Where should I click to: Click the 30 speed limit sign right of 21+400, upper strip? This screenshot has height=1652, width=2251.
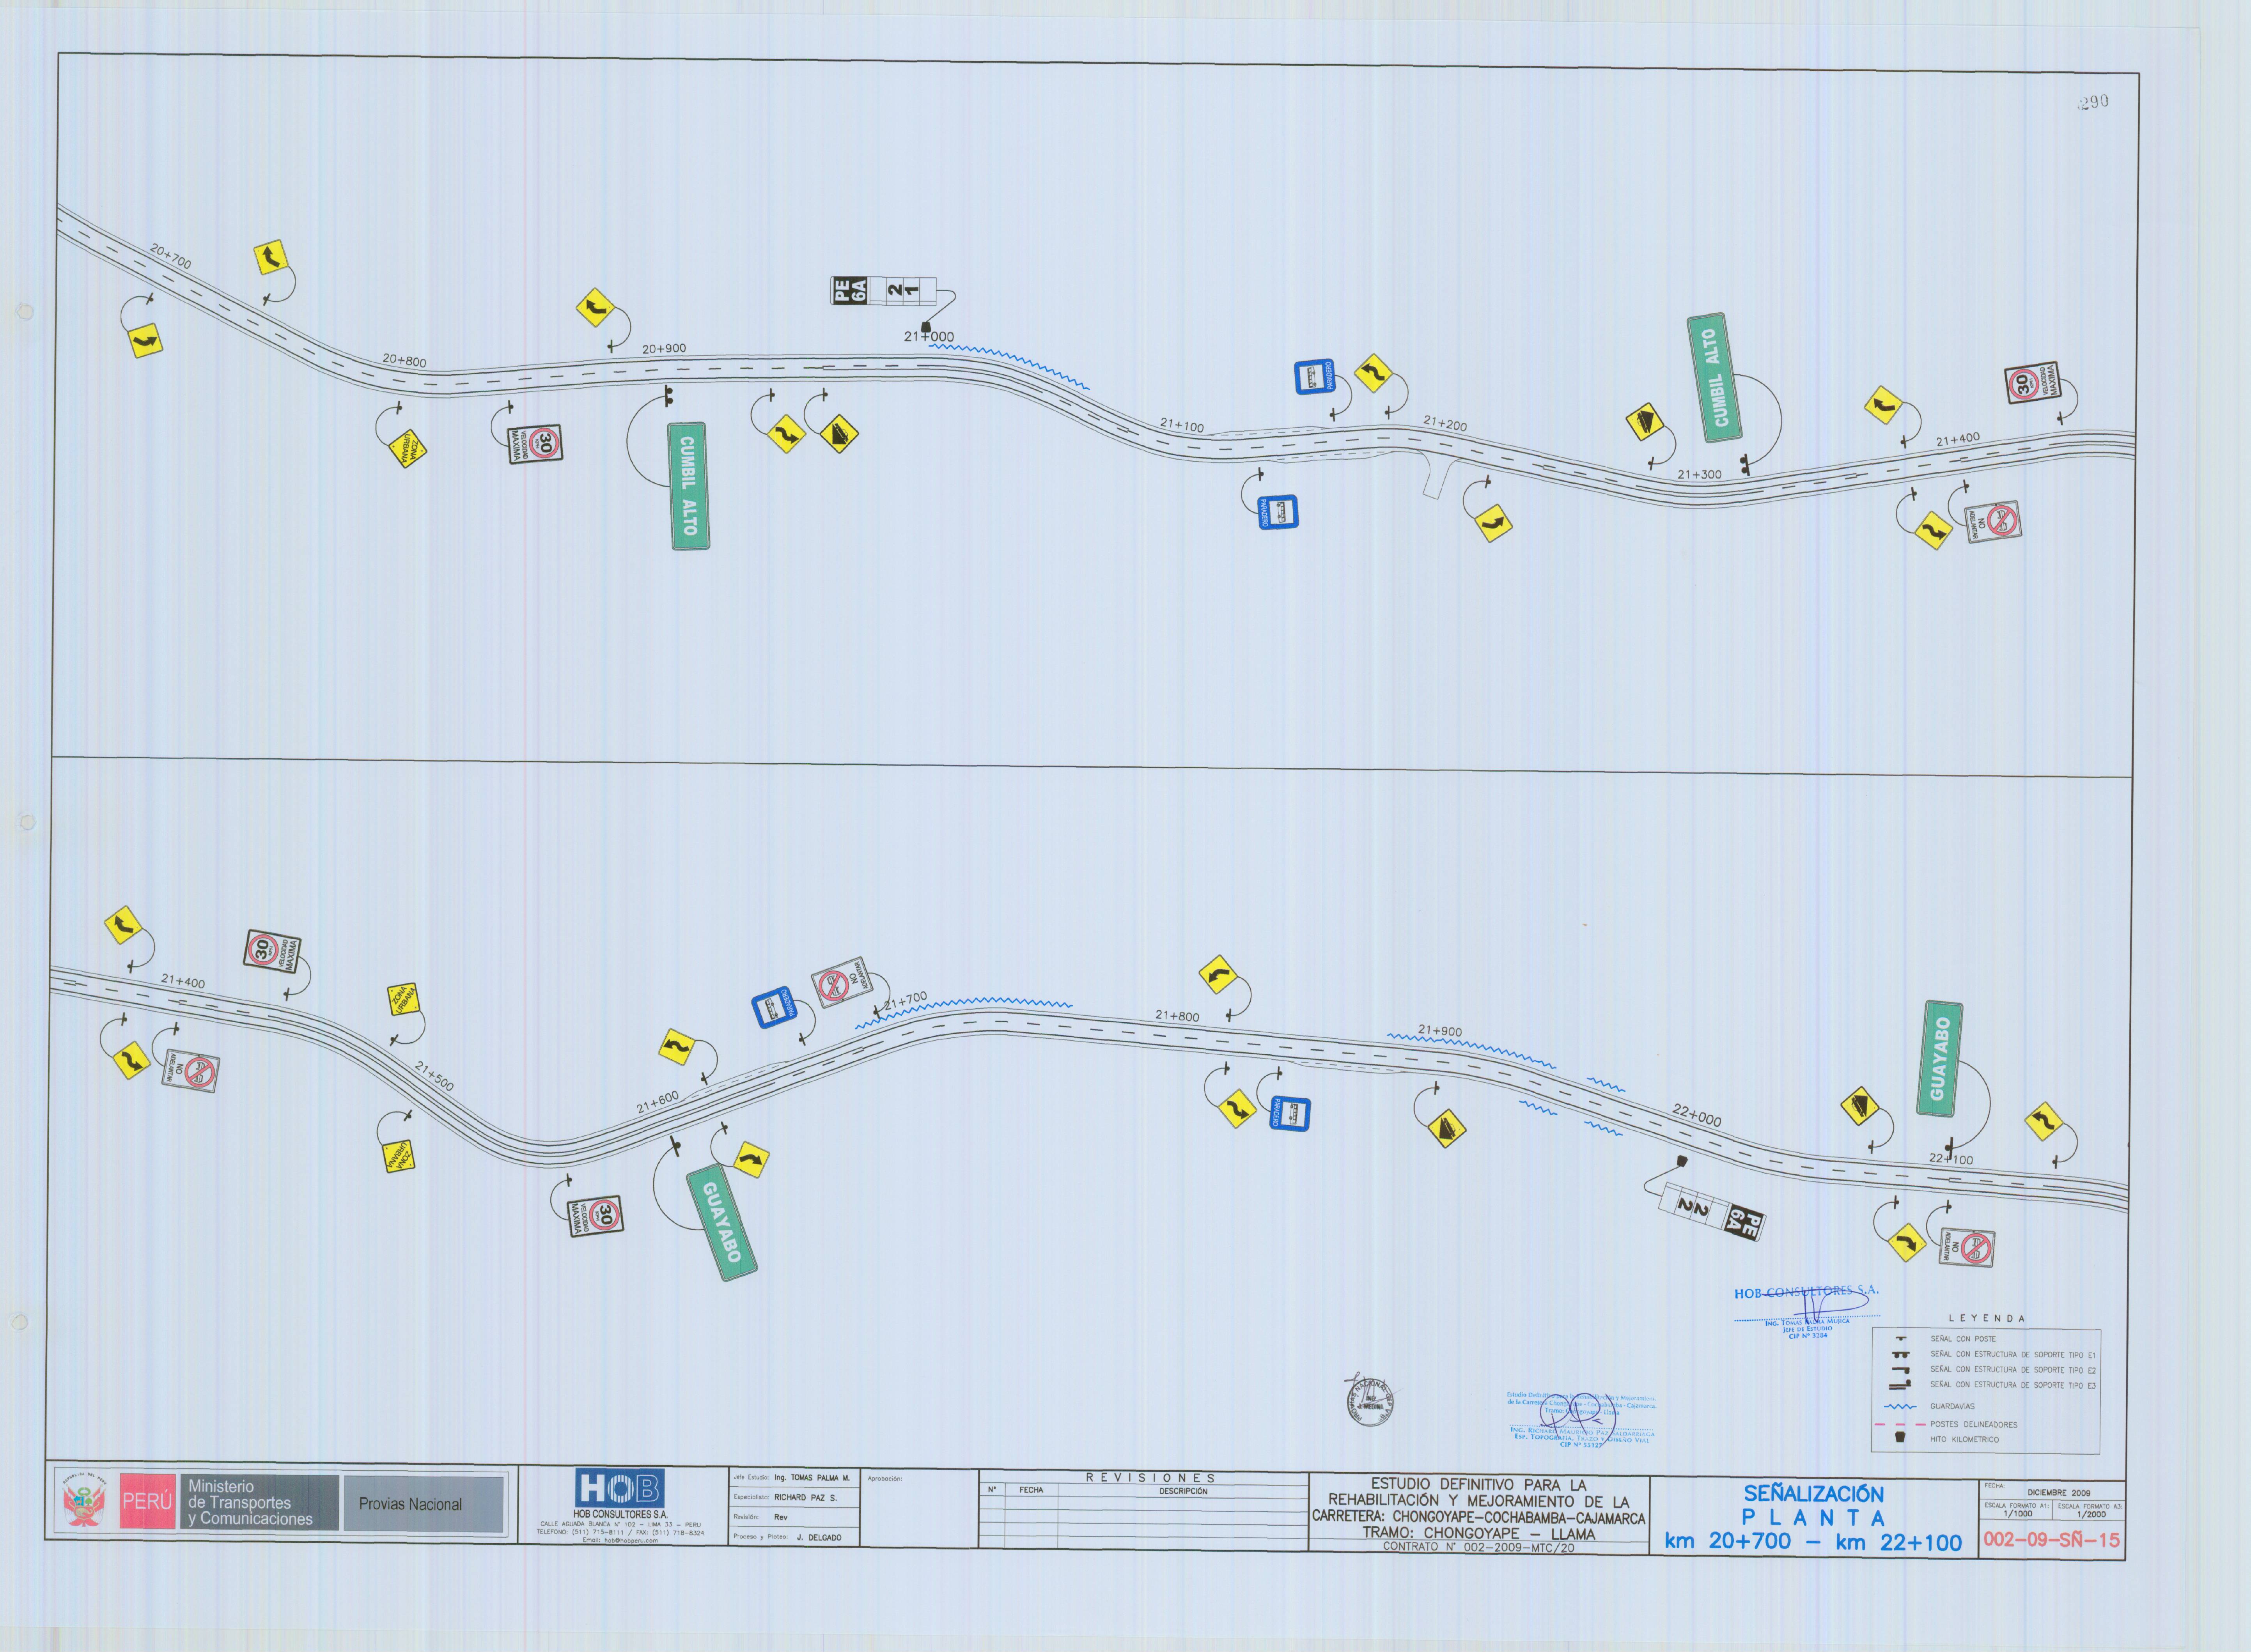2033,382
